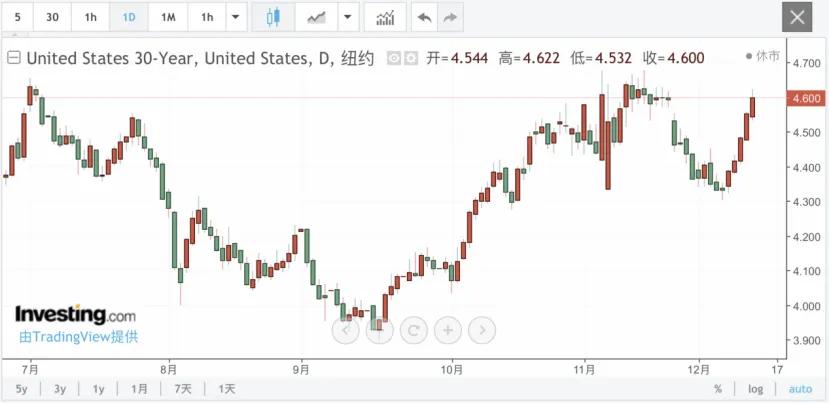
Task: Move the chart left with the arrow circle
Action: click(x=346, y=331)
